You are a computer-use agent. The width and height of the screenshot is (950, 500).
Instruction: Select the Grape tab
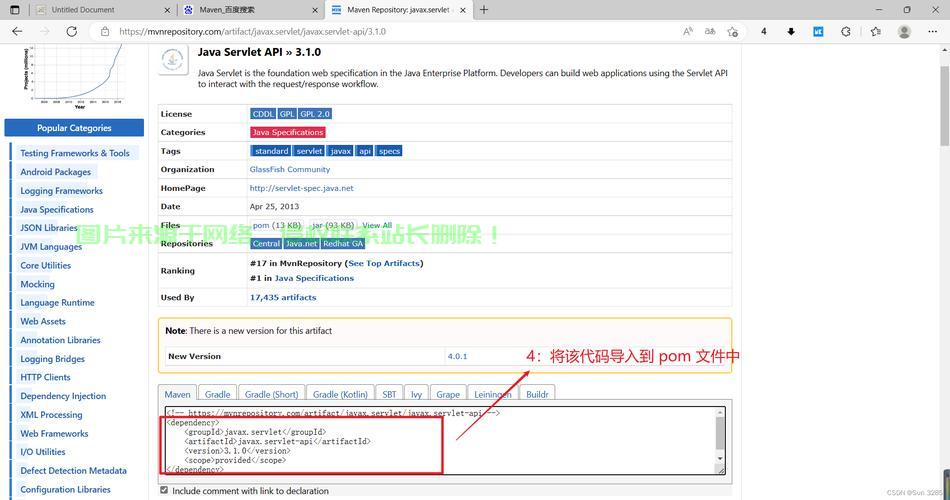click(x=448, y=394)
